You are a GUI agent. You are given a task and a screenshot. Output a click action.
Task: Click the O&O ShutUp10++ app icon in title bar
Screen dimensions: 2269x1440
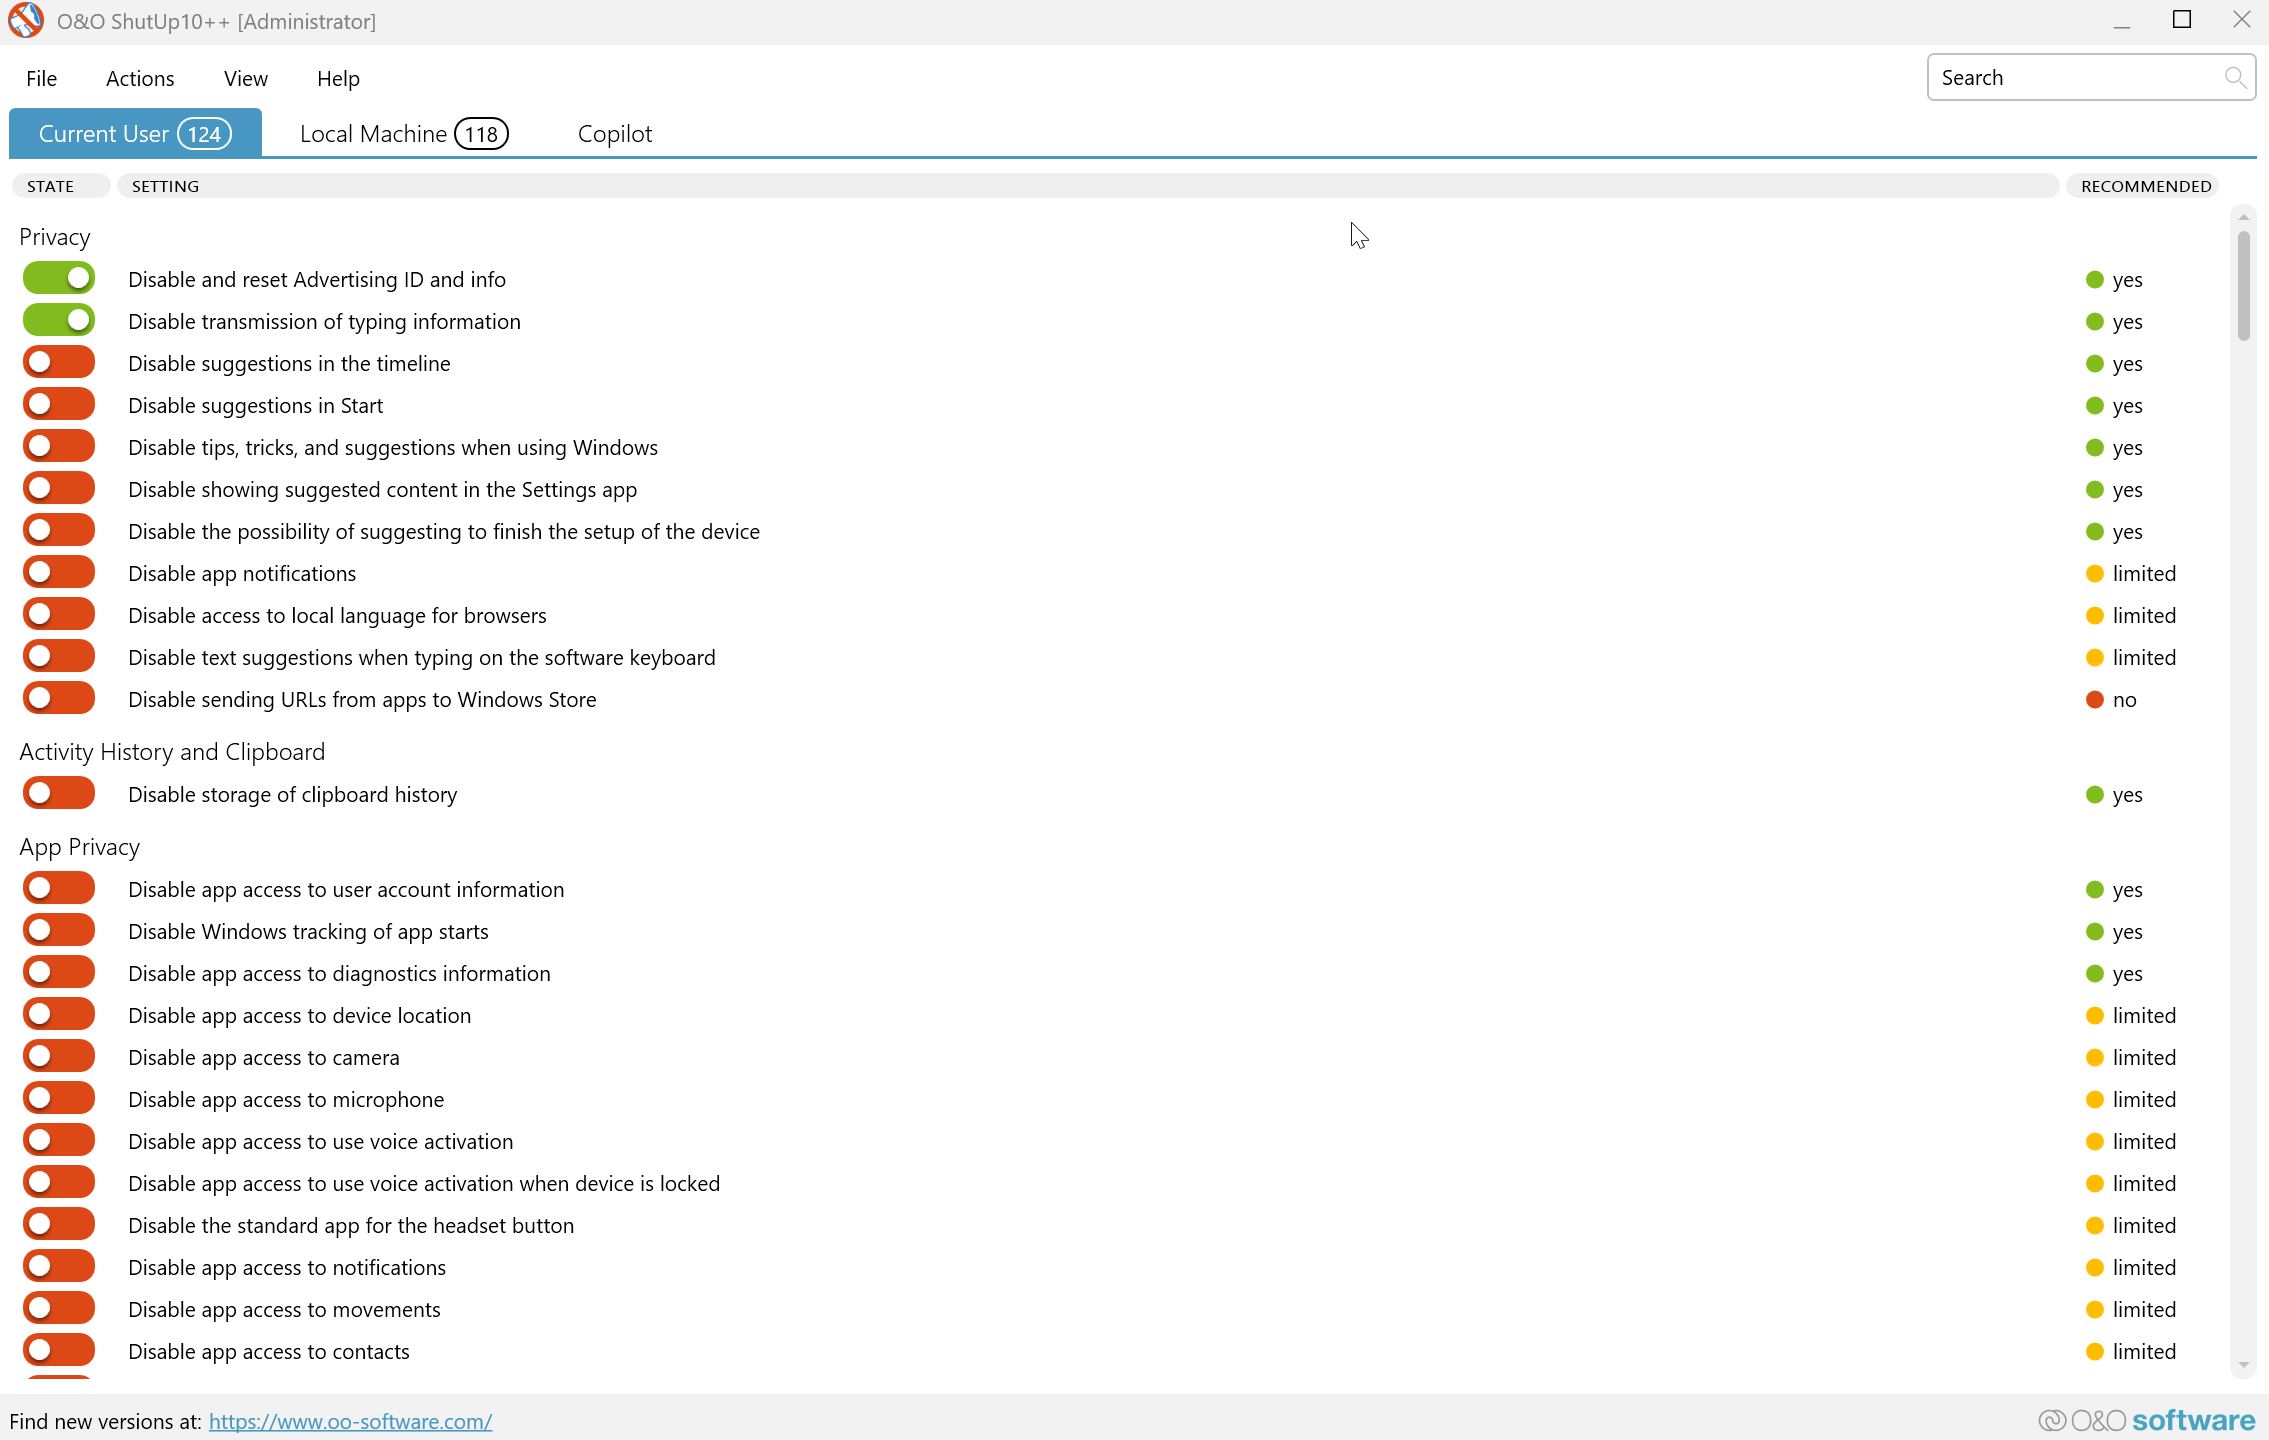pyautogui.click(x=26, y=21)
